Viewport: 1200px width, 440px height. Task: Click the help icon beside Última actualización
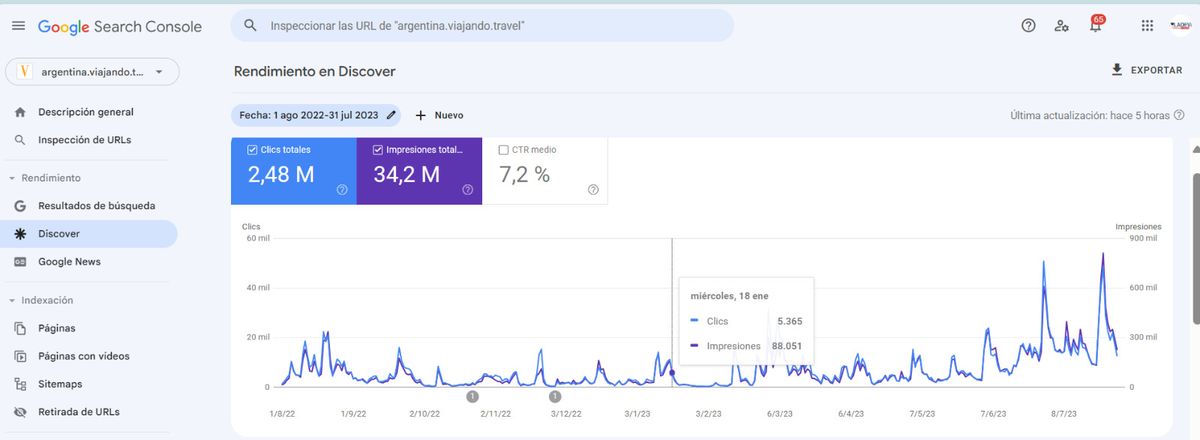point(1179,115)
